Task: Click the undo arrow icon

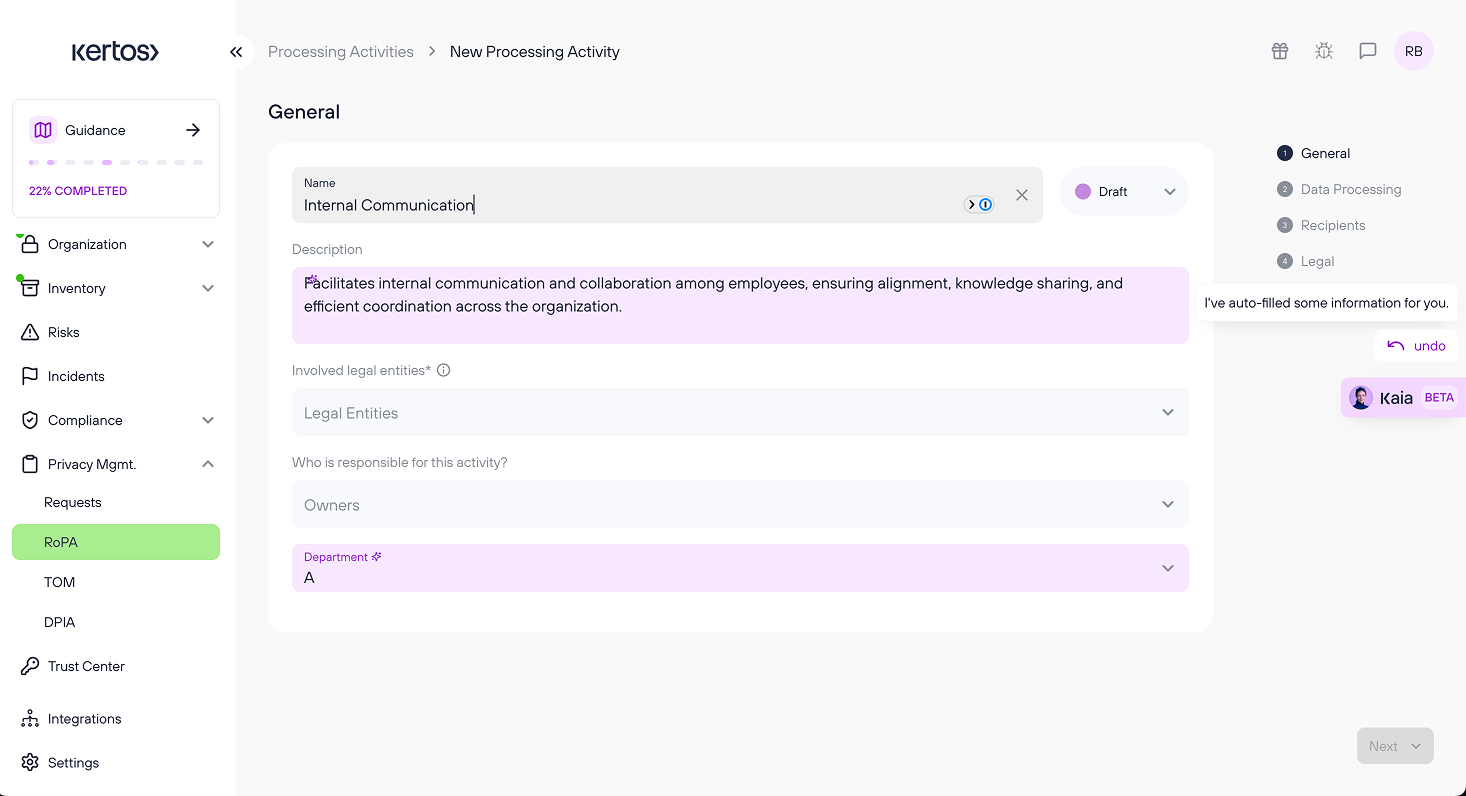Action: click(x=1396, y=346)
